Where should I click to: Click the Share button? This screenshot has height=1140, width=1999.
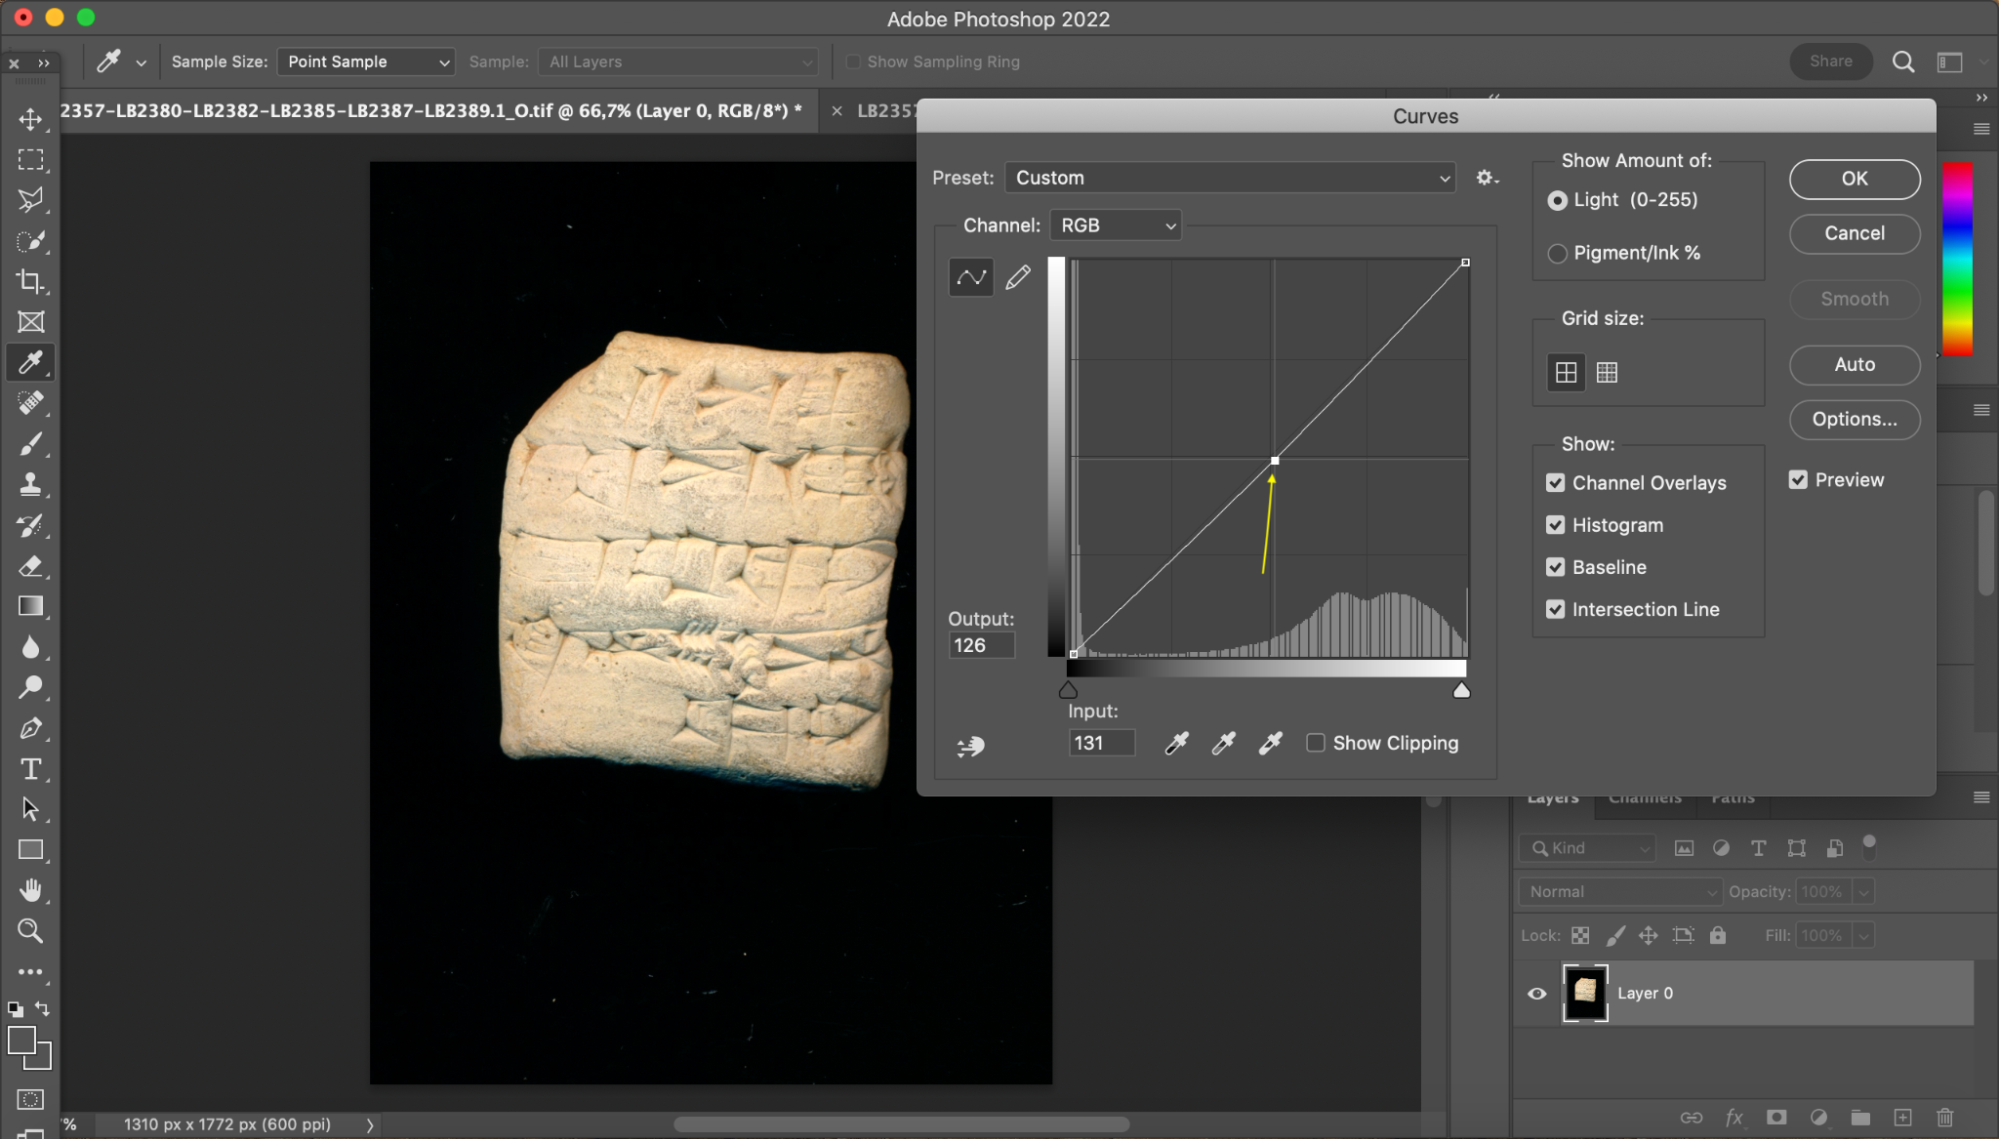tap(1830, 62)
